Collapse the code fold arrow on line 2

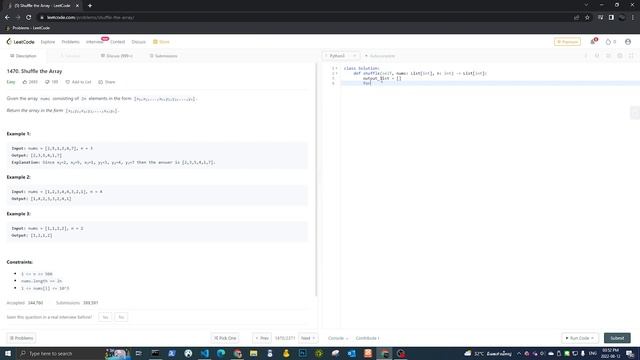click(x=337, y=73)
